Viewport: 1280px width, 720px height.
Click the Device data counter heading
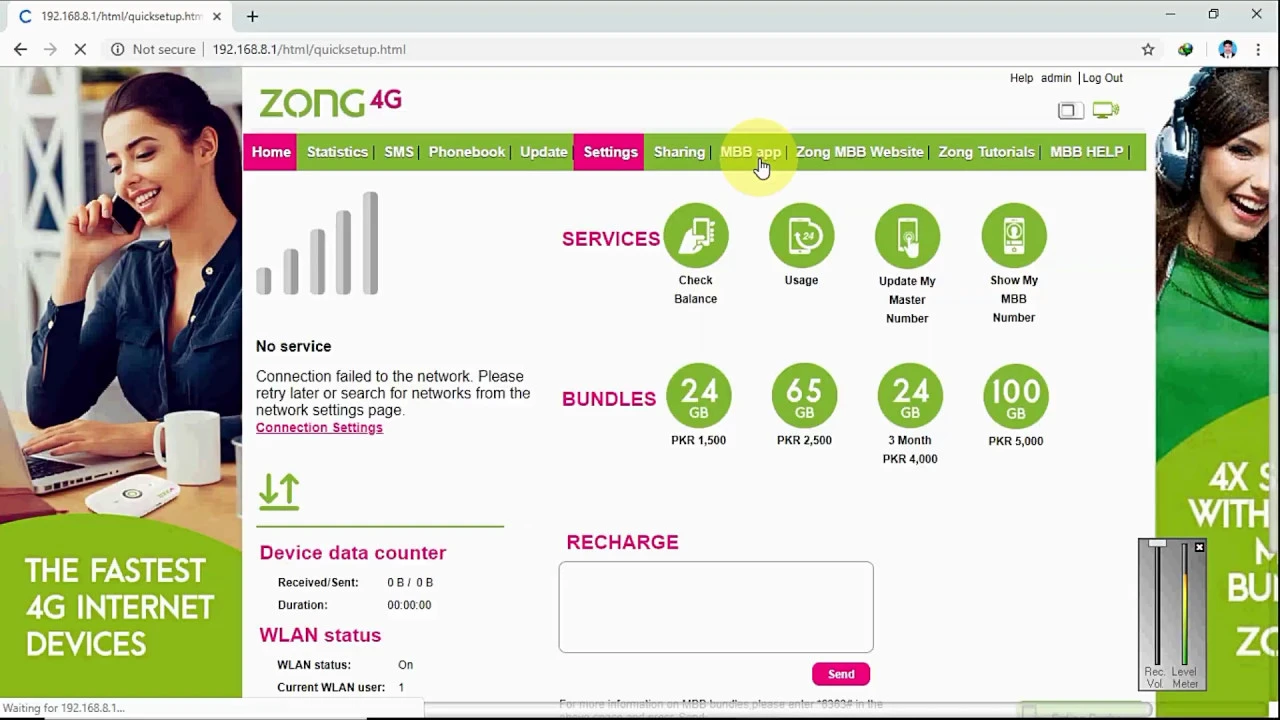(x=353, y=553)
